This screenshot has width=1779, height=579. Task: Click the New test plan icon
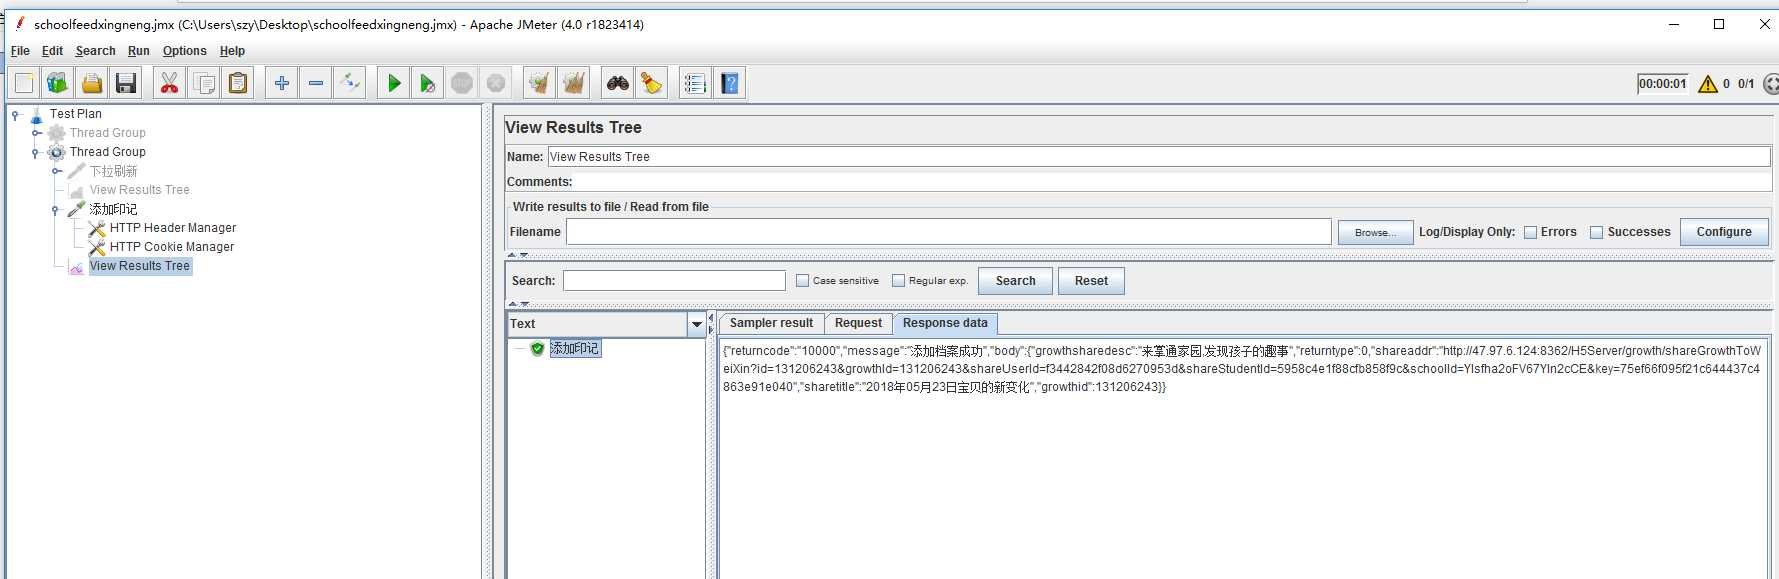[24, 83]
